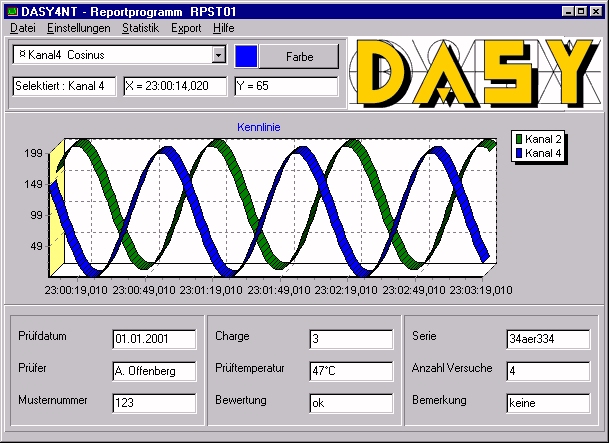The image size is (609, 443).
Task: Click the 23:00:49,010 time axis label
Action: tap(144, 290)
